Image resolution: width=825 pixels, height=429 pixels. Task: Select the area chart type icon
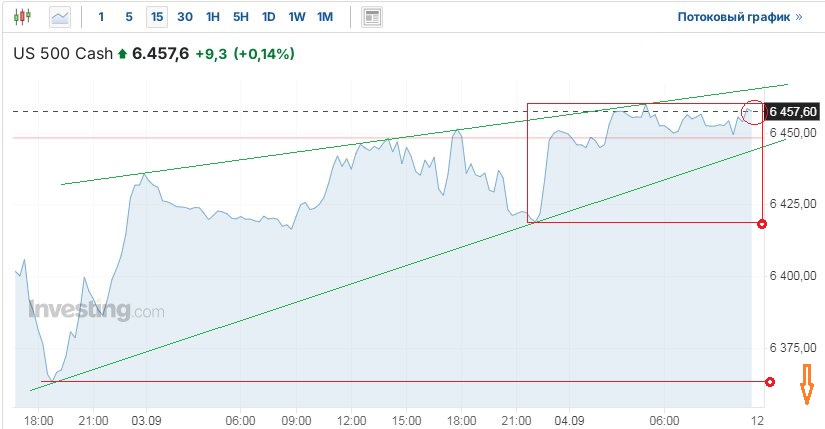tap(60, 17)
